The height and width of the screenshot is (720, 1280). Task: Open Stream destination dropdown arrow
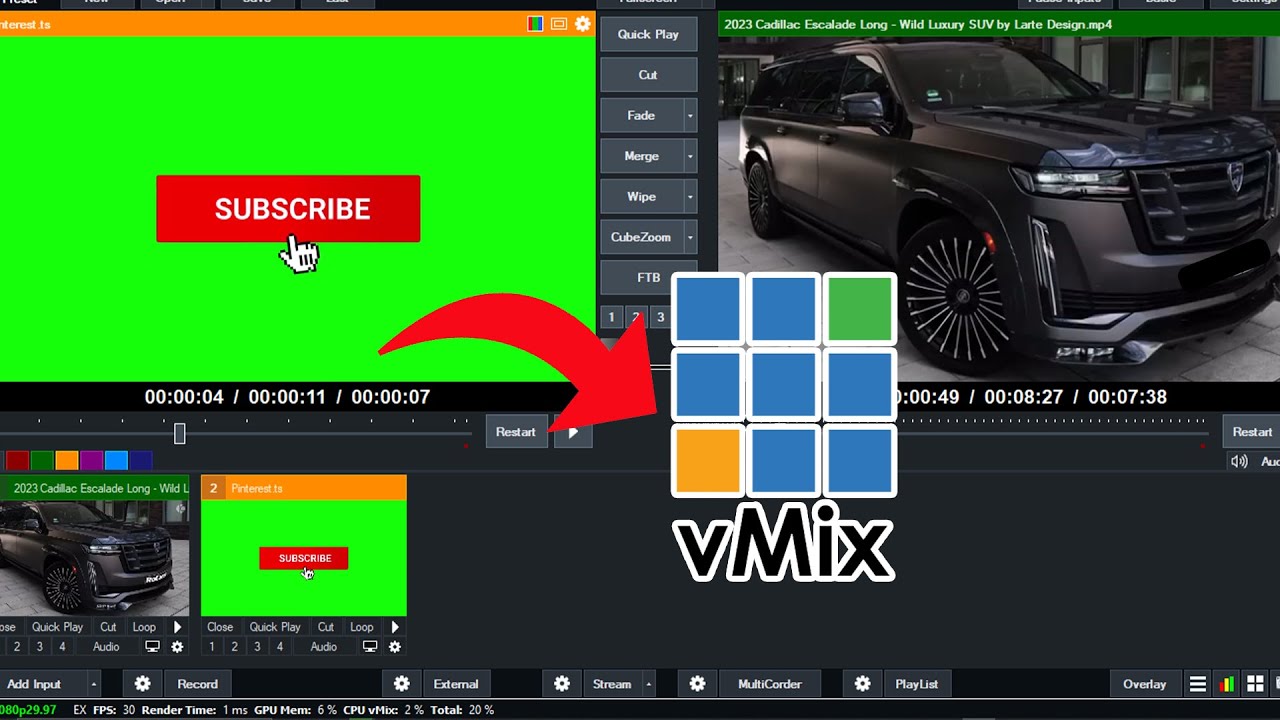click(649, 684)
